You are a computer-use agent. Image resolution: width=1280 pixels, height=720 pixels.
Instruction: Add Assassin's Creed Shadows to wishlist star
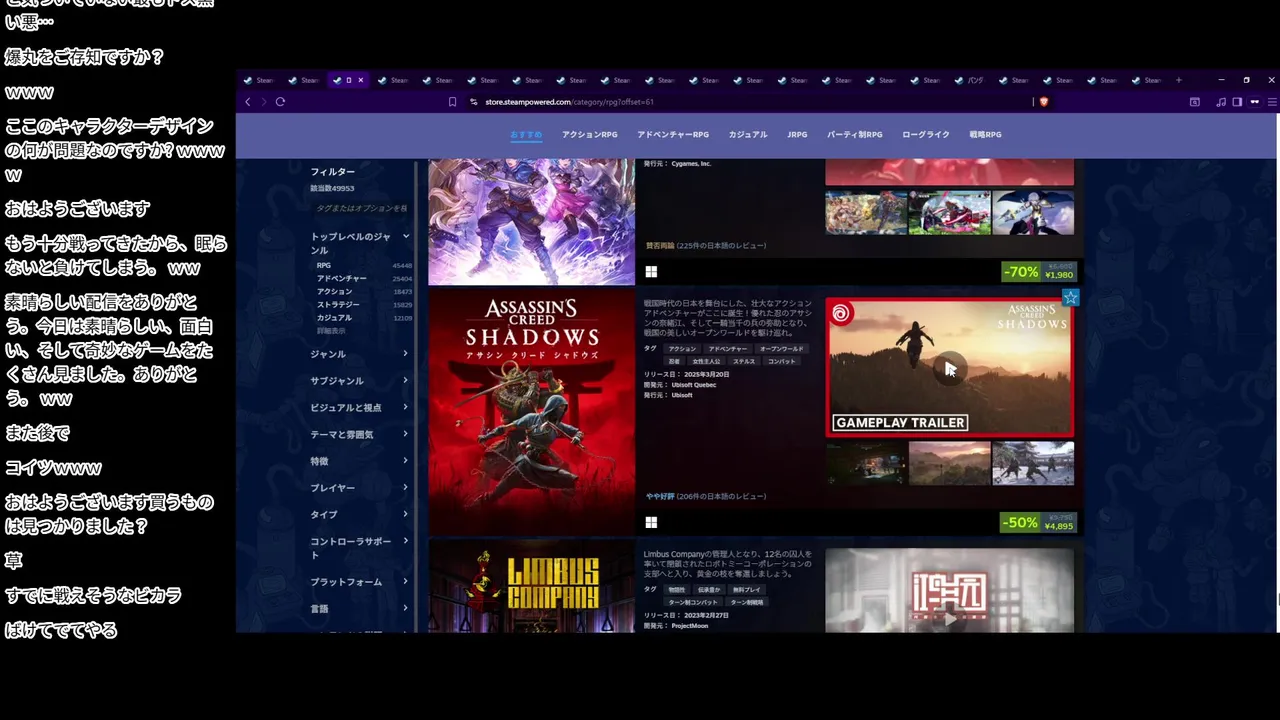(x=1071, y=297)
